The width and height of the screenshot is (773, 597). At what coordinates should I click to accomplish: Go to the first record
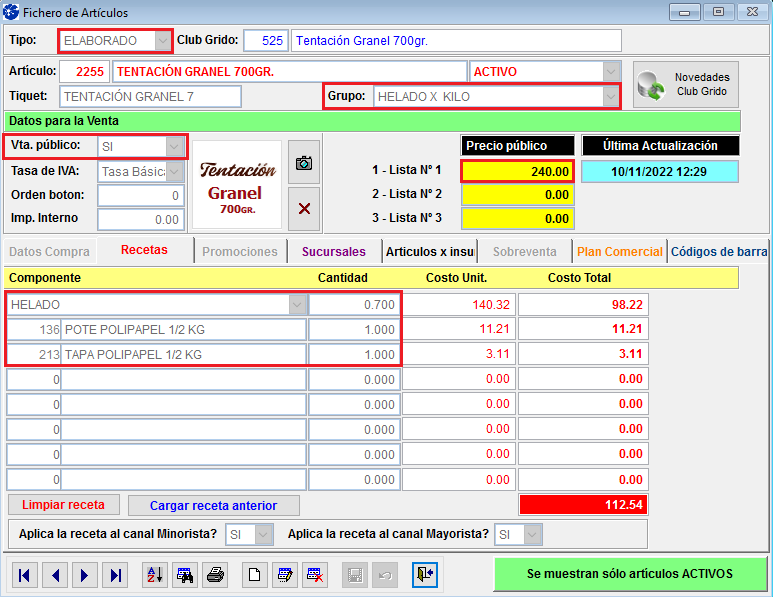25,575
